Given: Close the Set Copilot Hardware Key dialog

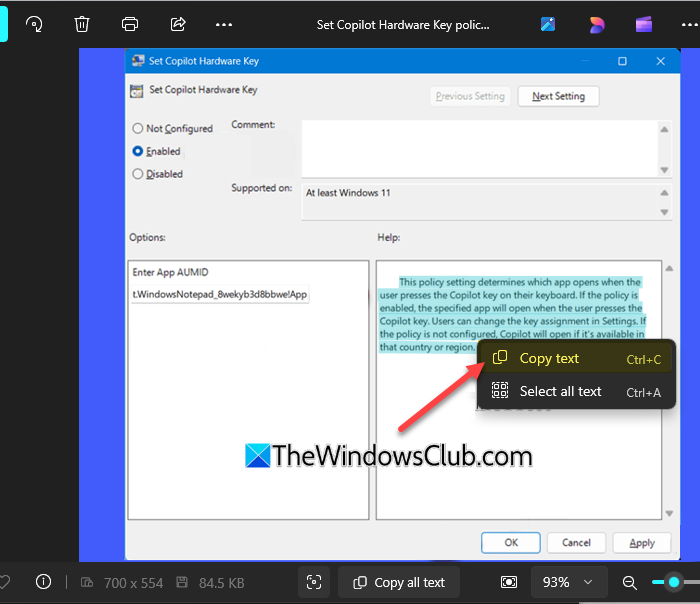Looking at the screenshot, I should [661, 61].
